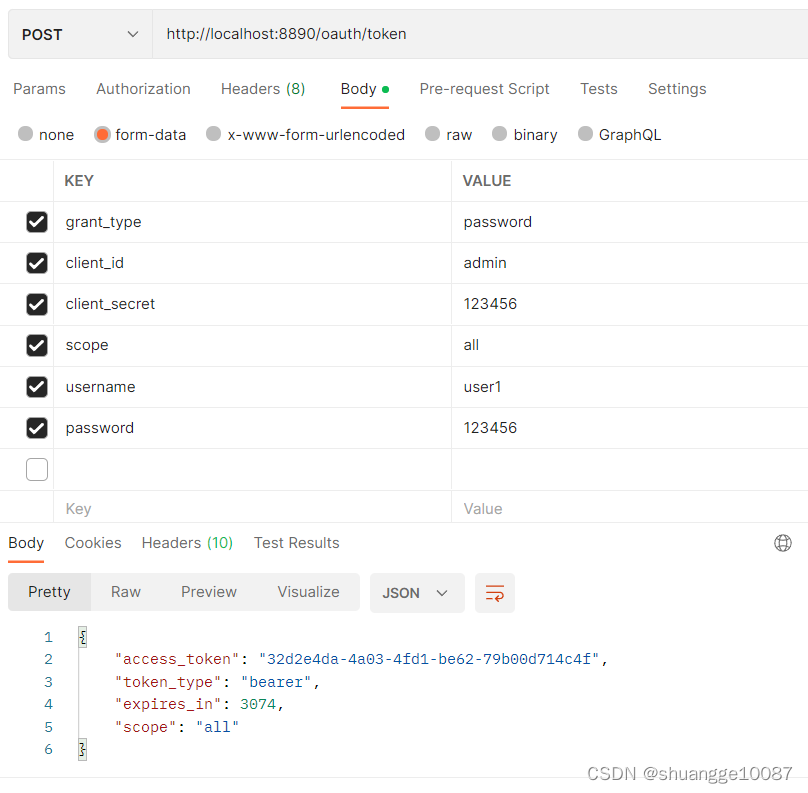View the Tests tab
The image size is (808, 793).
click(598, 89)
